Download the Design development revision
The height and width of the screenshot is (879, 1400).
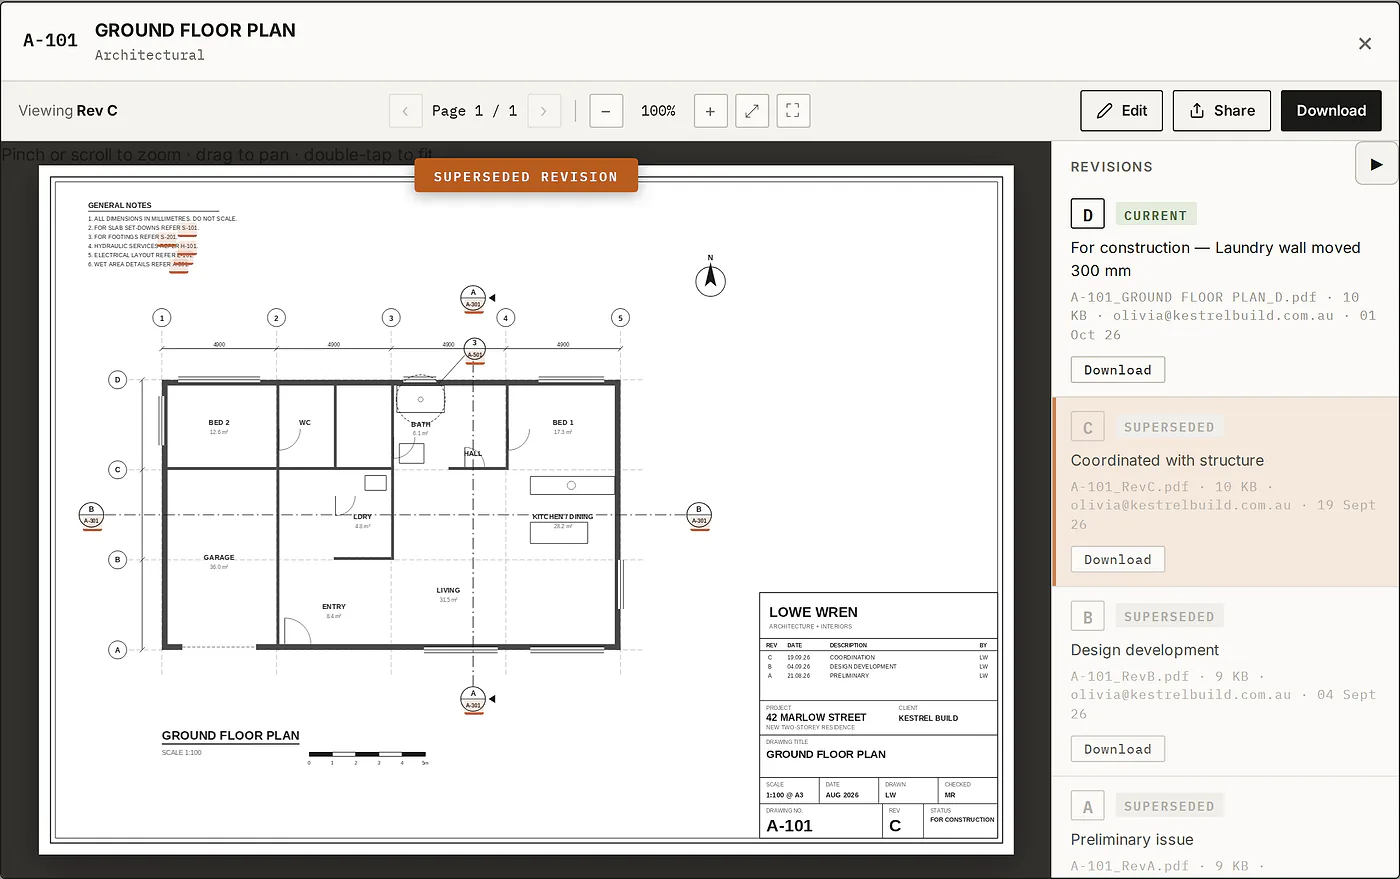pyautogui.click(x=1118, y=749)
